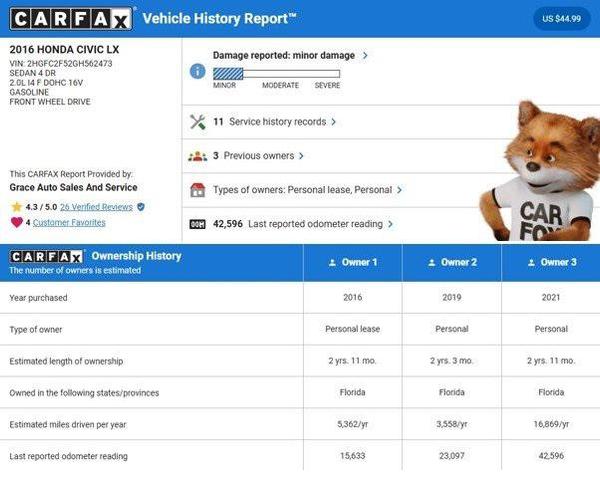This screenshot has height=480, width=600.
Task: Click the verified checkmark badge icon
Action: tap(141, 207)
